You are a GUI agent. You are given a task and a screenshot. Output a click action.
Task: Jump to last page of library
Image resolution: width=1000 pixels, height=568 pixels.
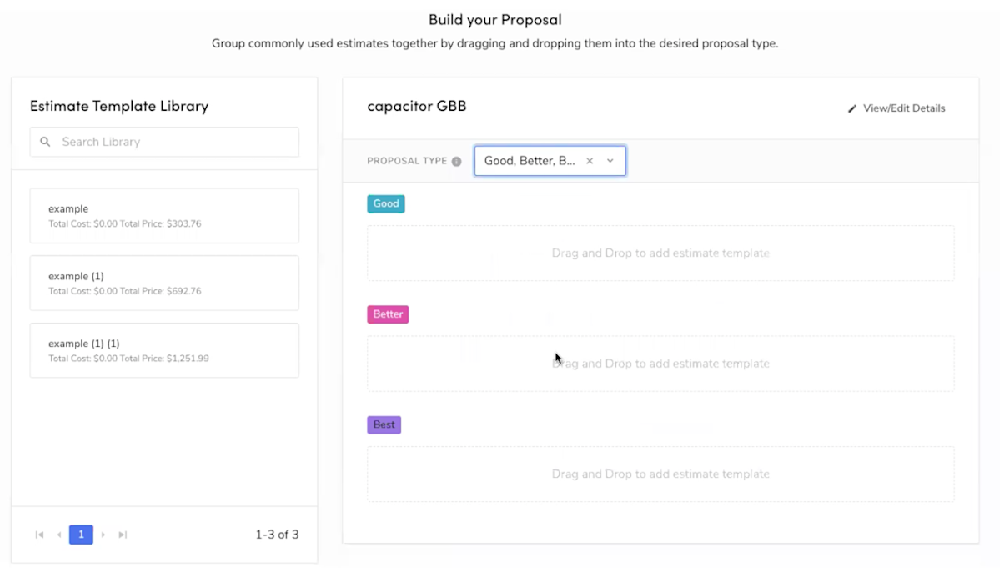point(122,535)
